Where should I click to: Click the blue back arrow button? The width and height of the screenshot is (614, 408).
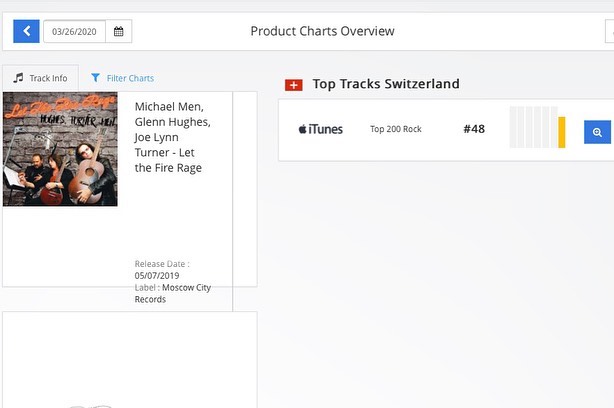[26, 31]
